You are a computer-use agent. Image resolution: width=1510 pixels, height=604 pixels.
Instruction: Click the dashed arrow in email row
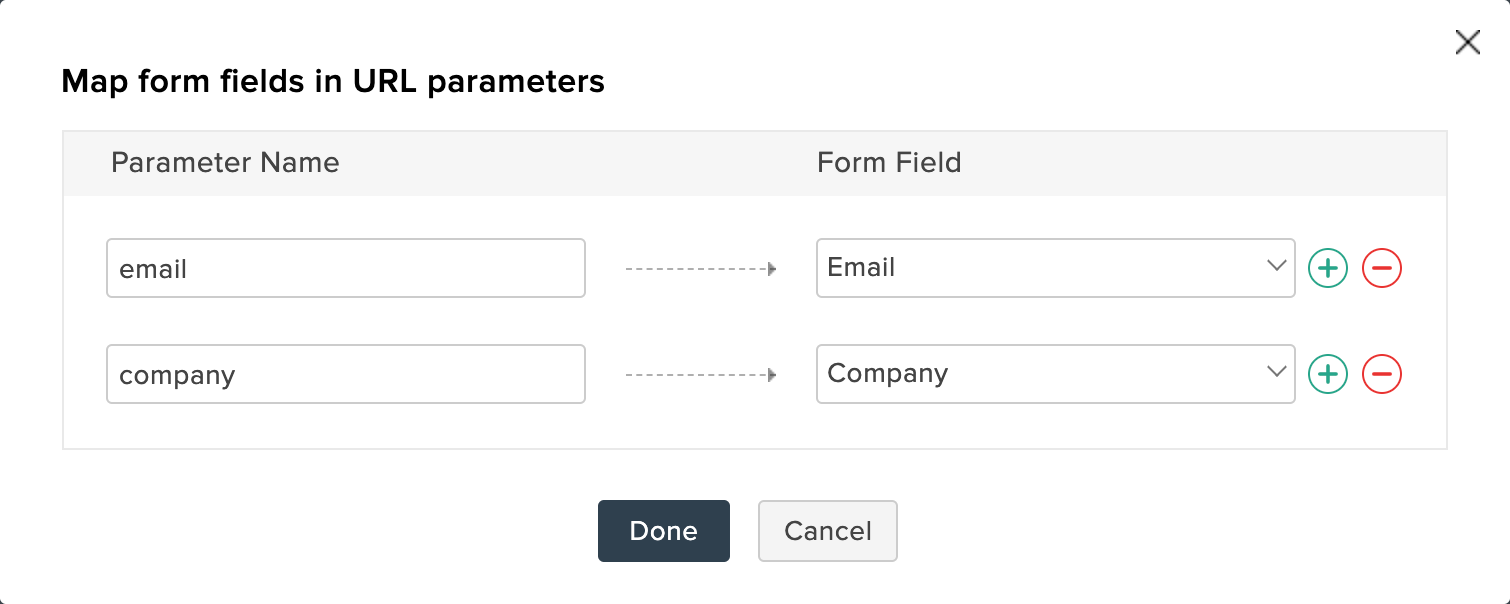[701, 269]
